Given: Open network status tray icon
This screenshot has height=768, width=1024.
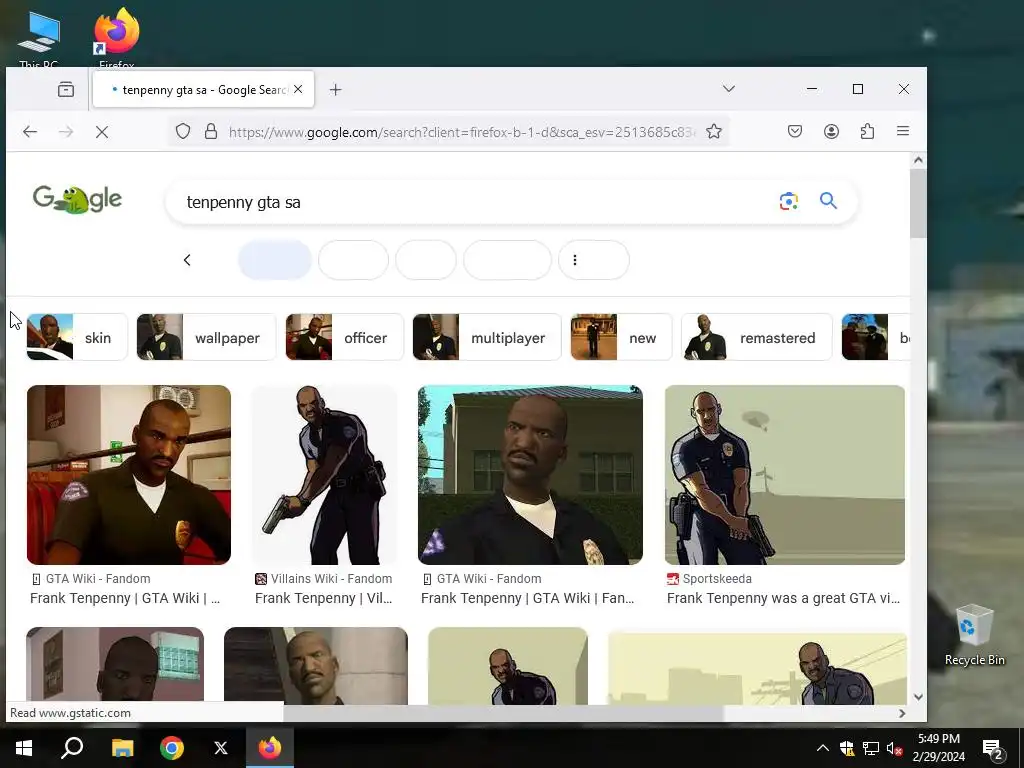Looking at the screenshot, I should click(x=871, y=748).
